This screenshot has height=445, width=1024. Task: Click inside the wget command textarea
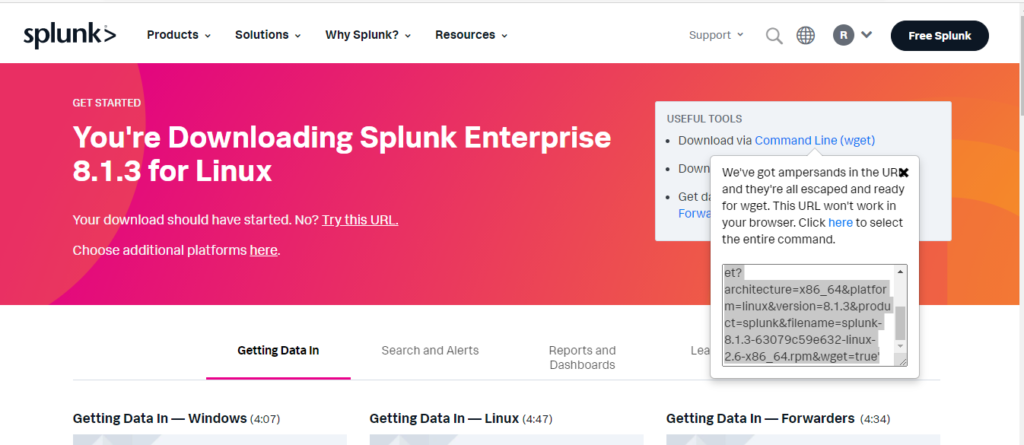pos(808,315)
